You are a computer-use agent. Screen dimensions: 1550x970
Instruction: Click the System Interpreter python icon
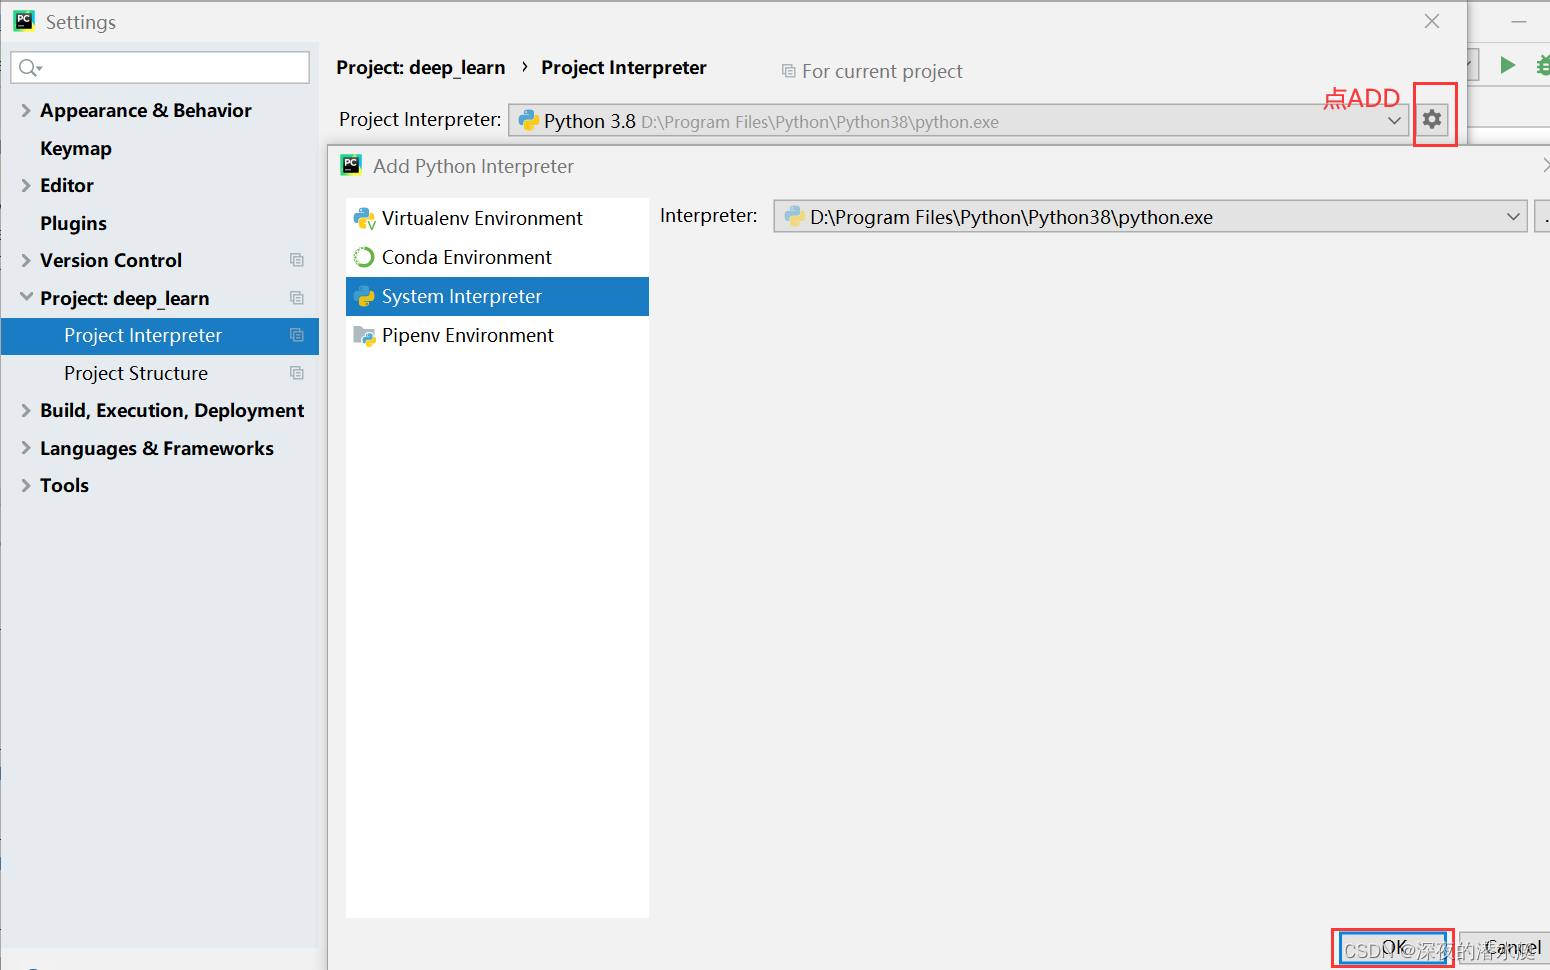click(x=365, y=296)
